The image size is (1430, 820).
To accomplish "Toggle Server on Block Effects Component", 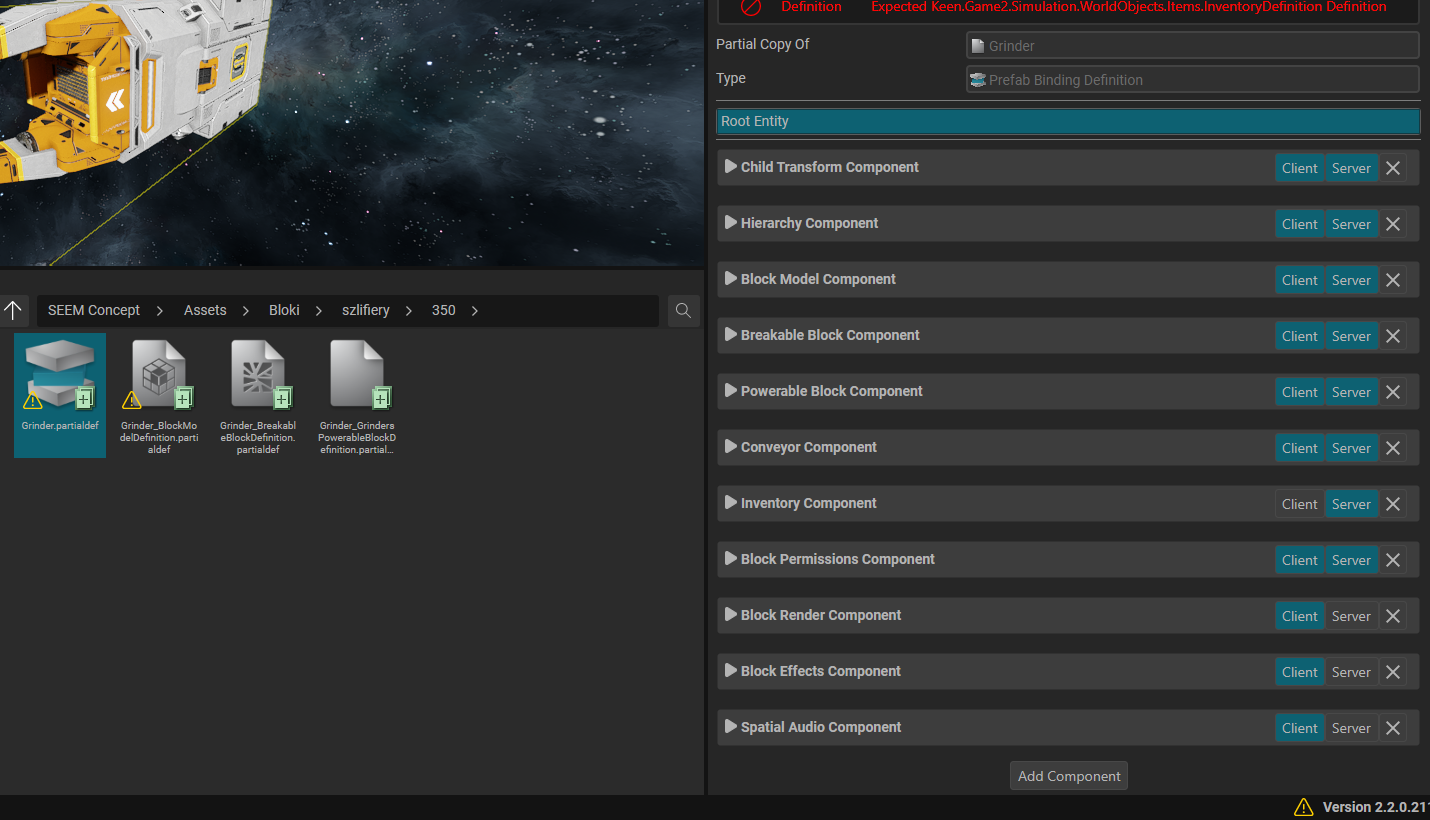I will (x=1351, y=672).
